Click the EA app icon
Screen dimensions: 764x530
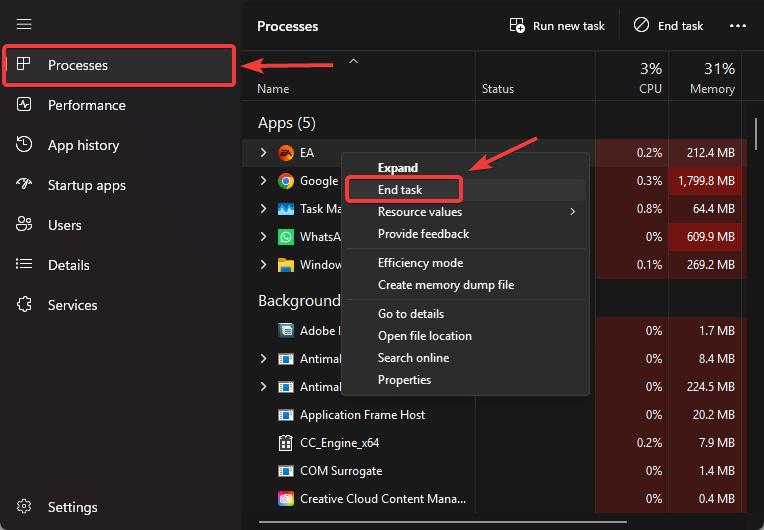click(286, 153)
